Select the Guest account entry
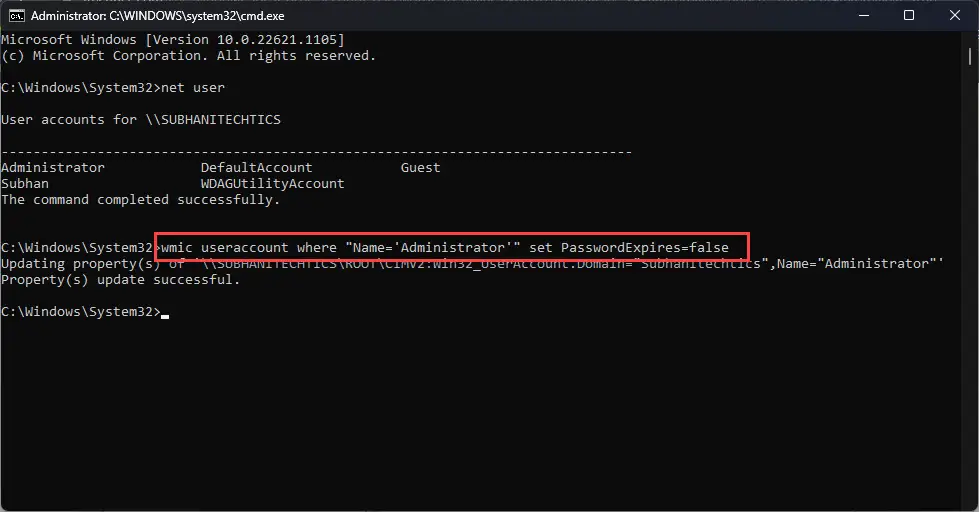979x512 pixels. [x=420, y=167]
